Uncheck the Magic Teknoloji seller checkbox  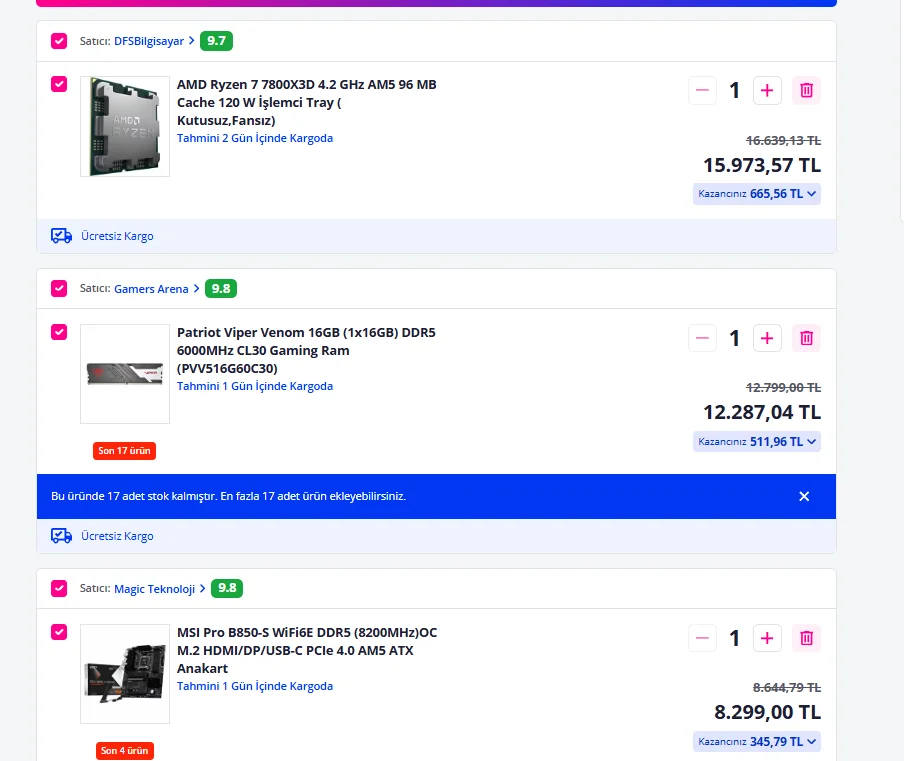pyautogui.click(x=59, y=588)
